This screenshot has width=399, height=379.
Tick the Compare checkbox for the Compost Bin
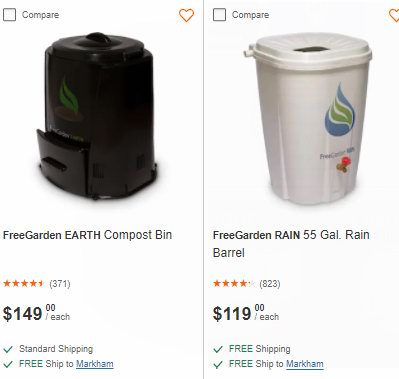(9, 15)
